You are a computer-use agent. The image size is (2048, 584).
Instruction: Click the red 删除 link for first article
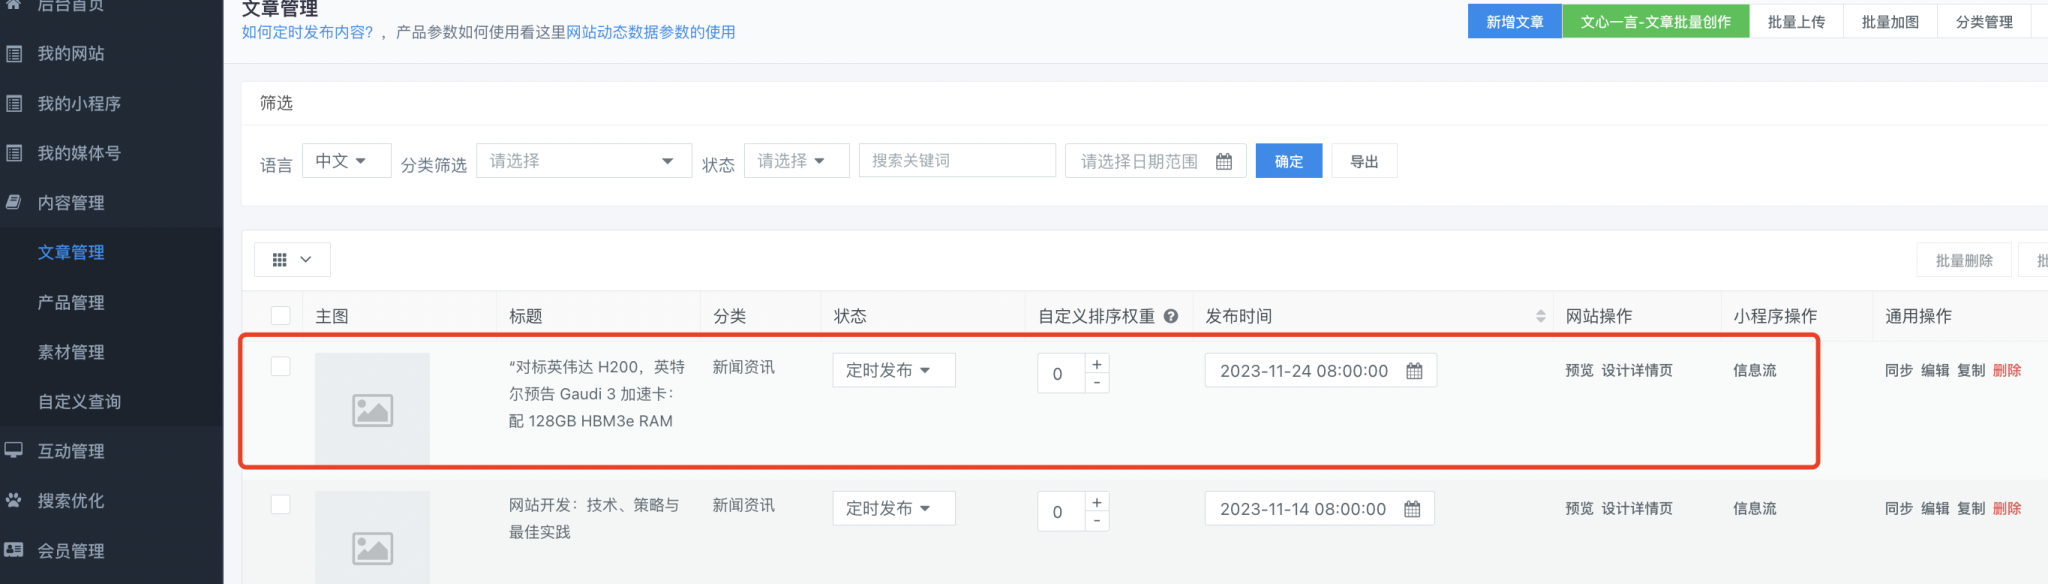click(2006, 371)
